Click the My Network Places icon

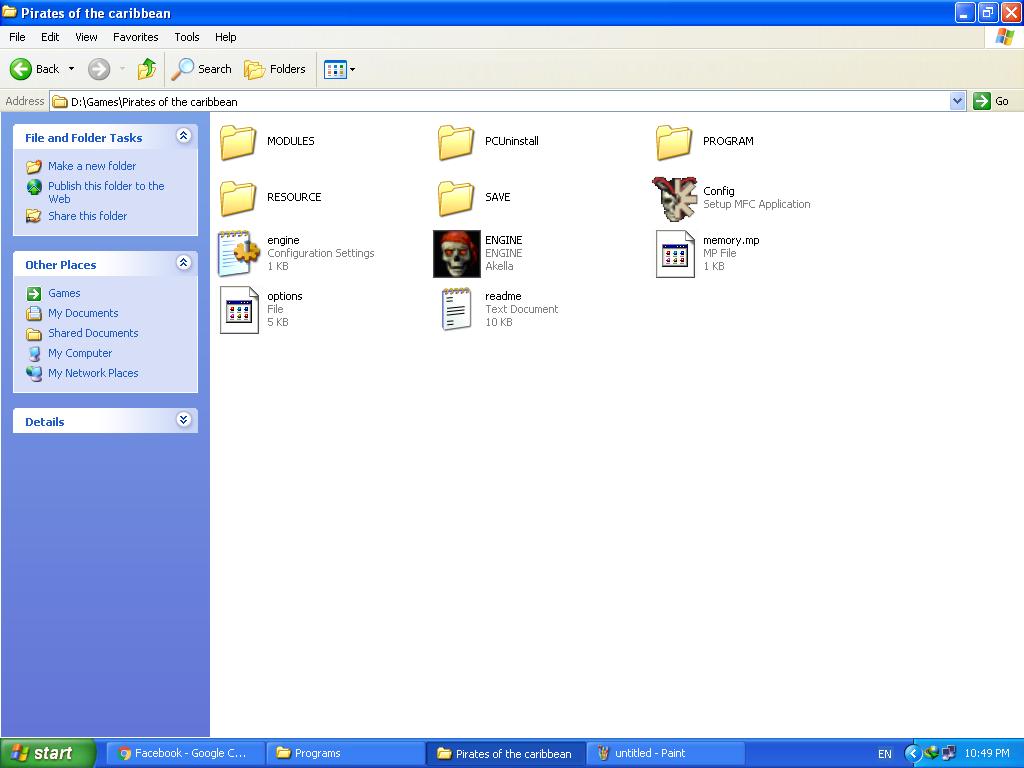point(34,374)
